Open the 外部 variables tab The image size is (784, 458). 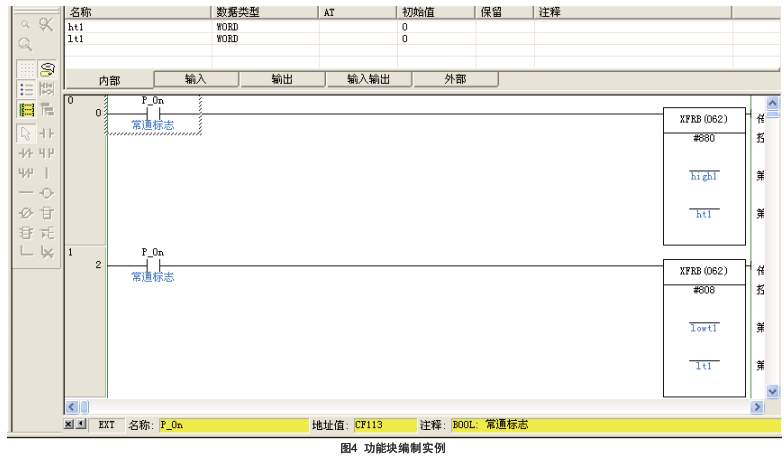coord(455,78)
